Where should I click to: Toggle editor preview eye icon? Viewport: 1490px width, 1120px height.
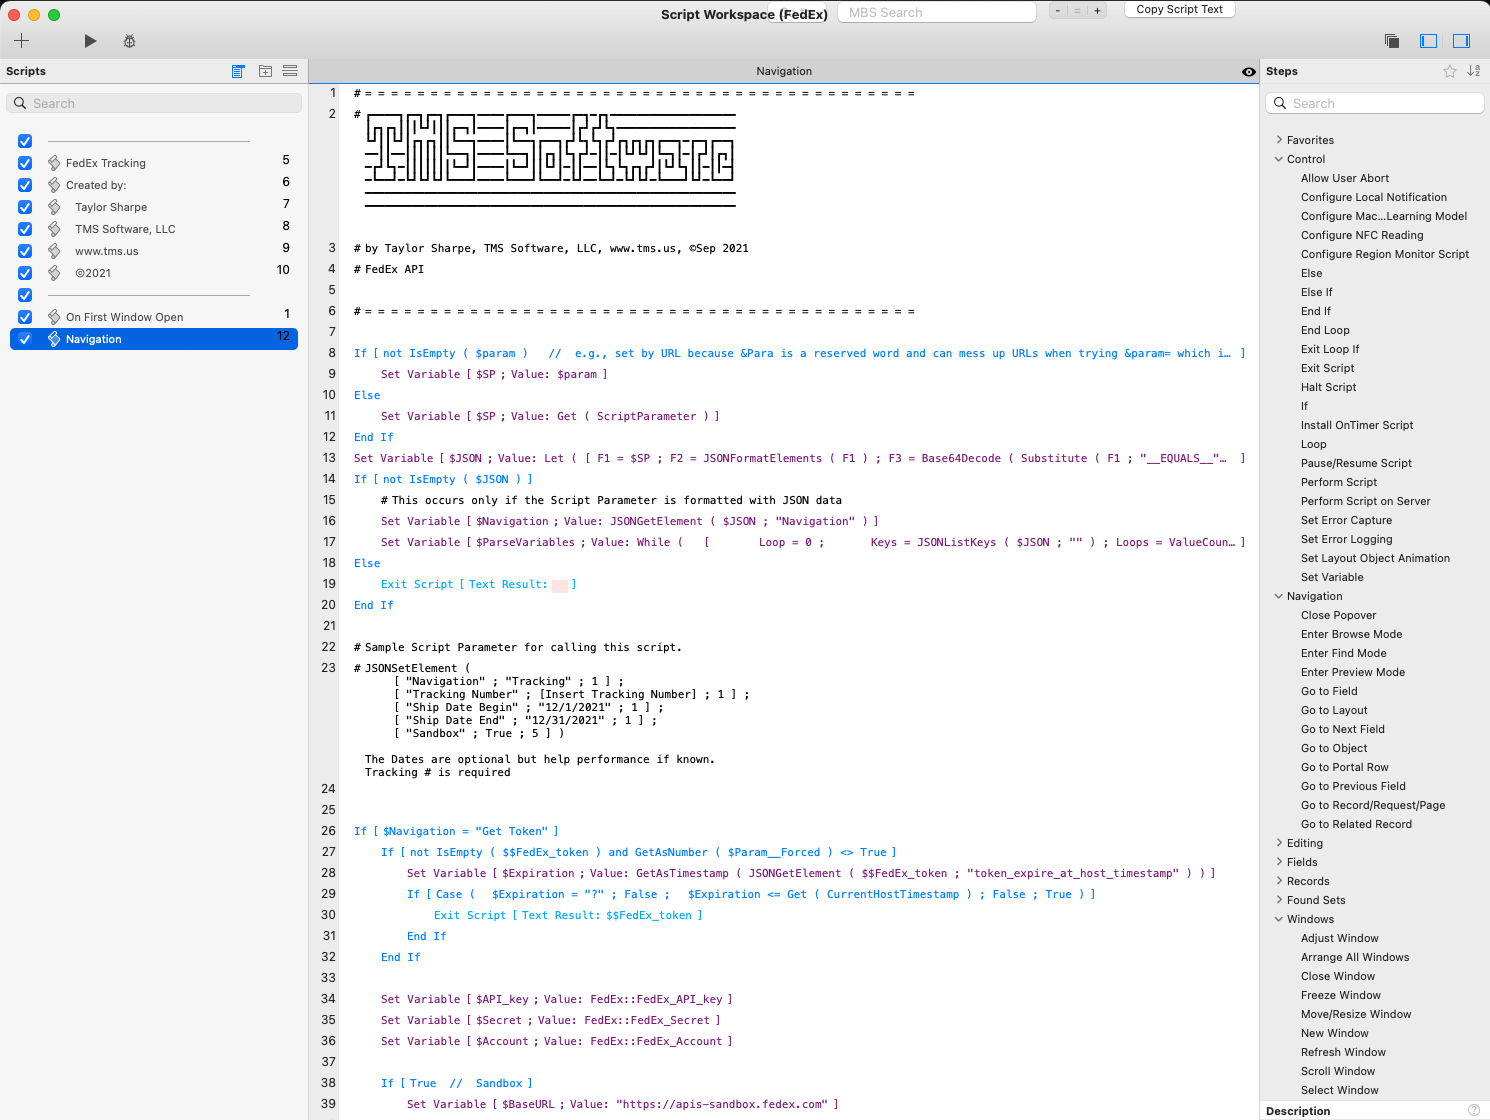tap(1248, 72)
